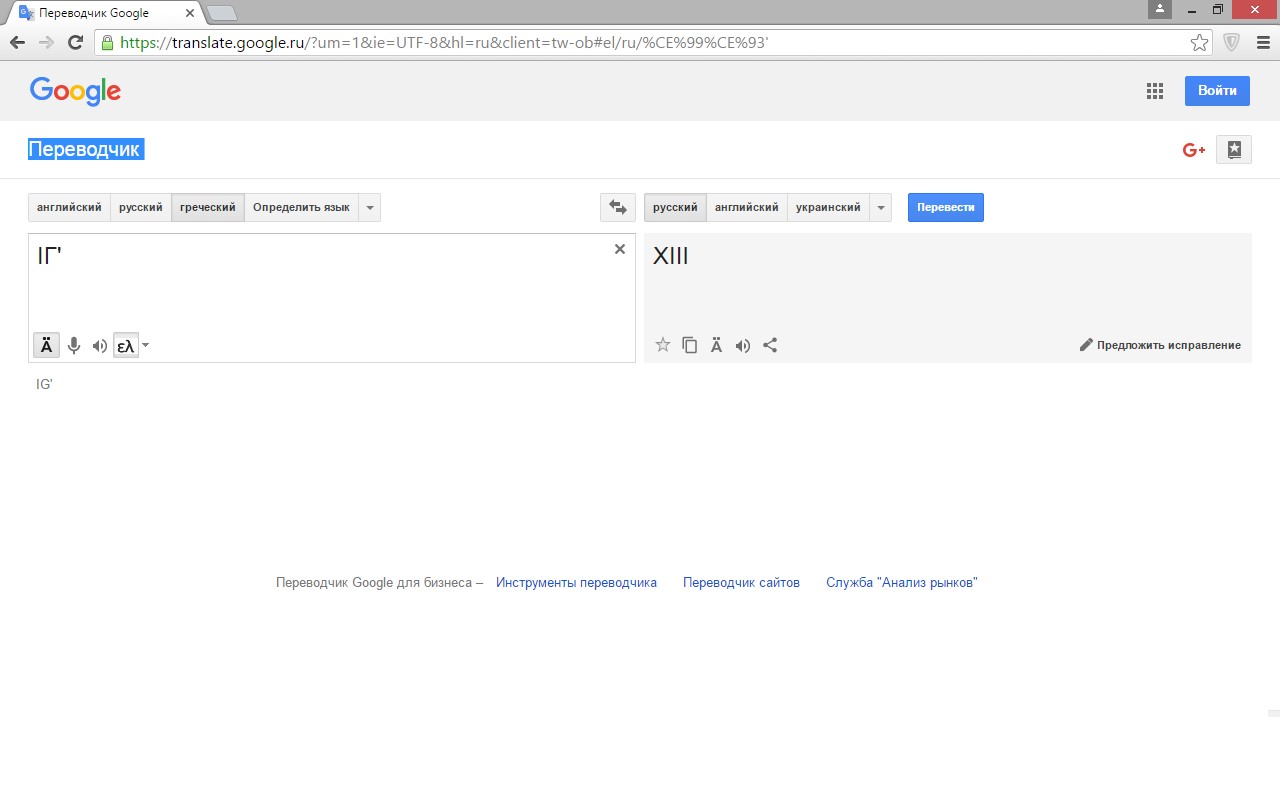Open the shield extension icon
This screenshot has height=800, width=1280.
coord(1232,43)
